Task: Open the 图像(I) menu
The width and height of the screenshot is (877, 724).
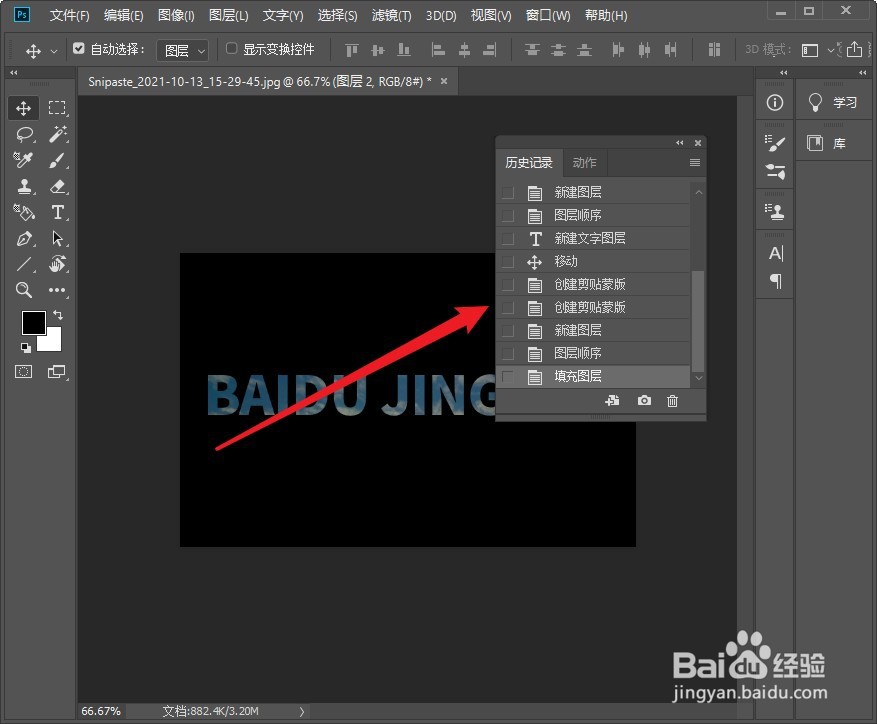Action: pyautogui.click(x=176, y=16)
